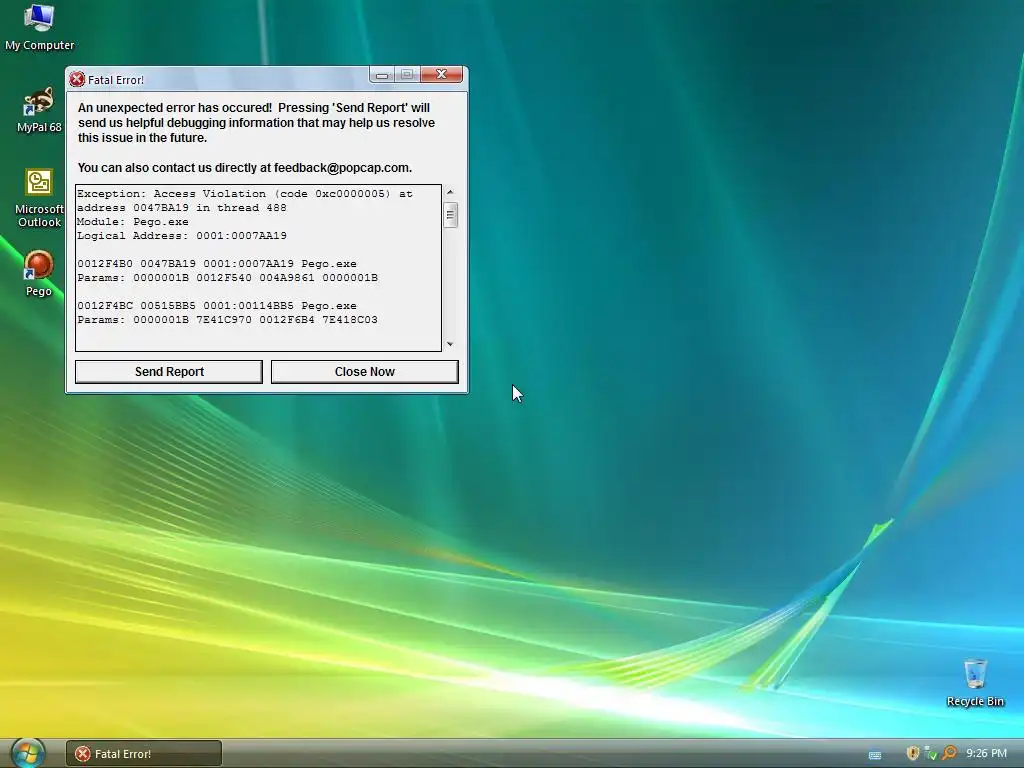Click the 'Params: 0000001B 0012F540' line
This screenshot has width=1024, height=768.
pos(227,278)
